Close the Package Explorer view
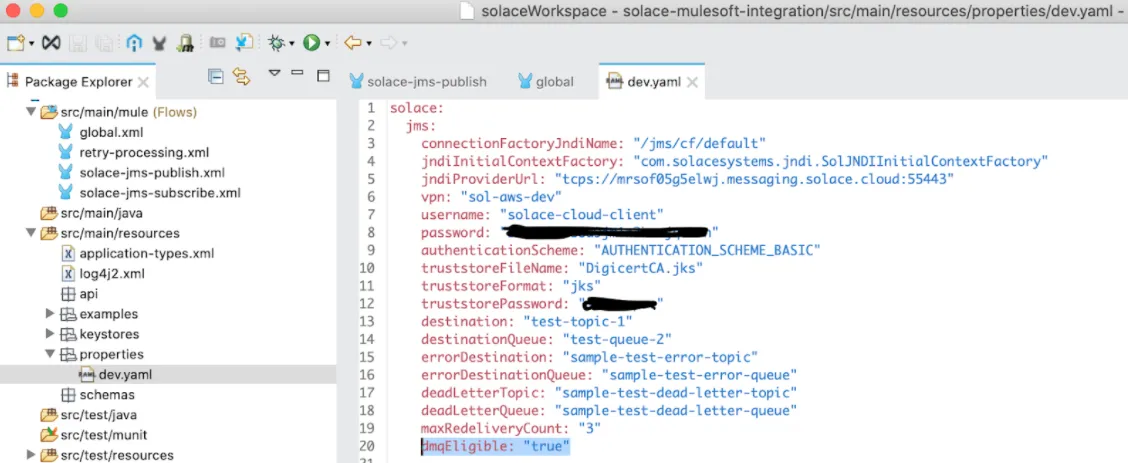This screenshot has height=463, width=1128. [143, 83]
